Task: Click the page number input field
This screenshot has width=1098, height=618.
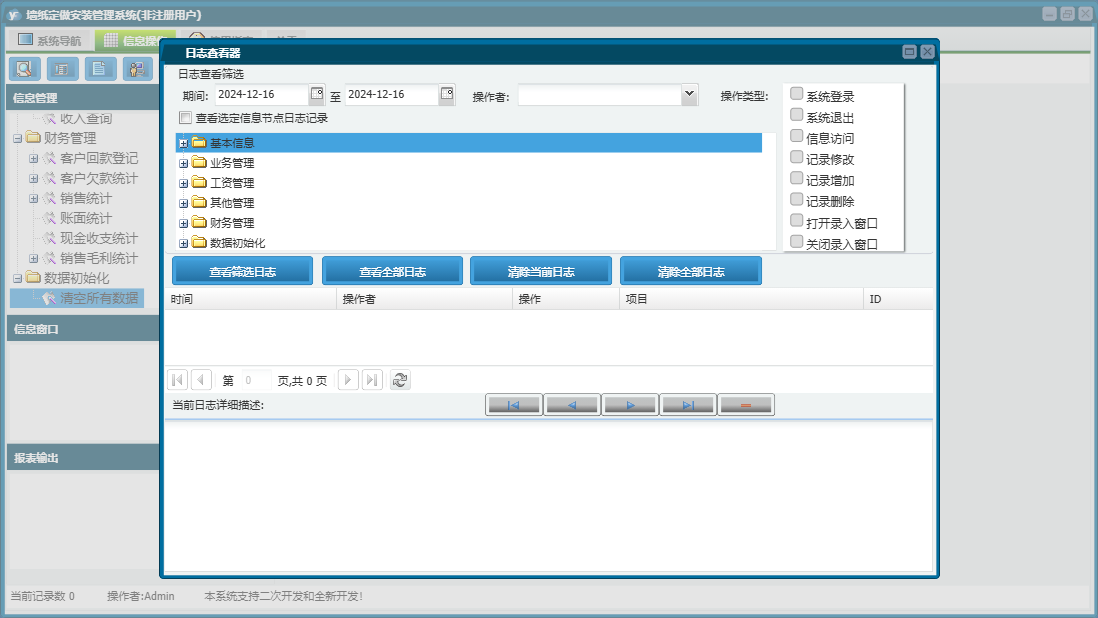Action: [256, 380]
